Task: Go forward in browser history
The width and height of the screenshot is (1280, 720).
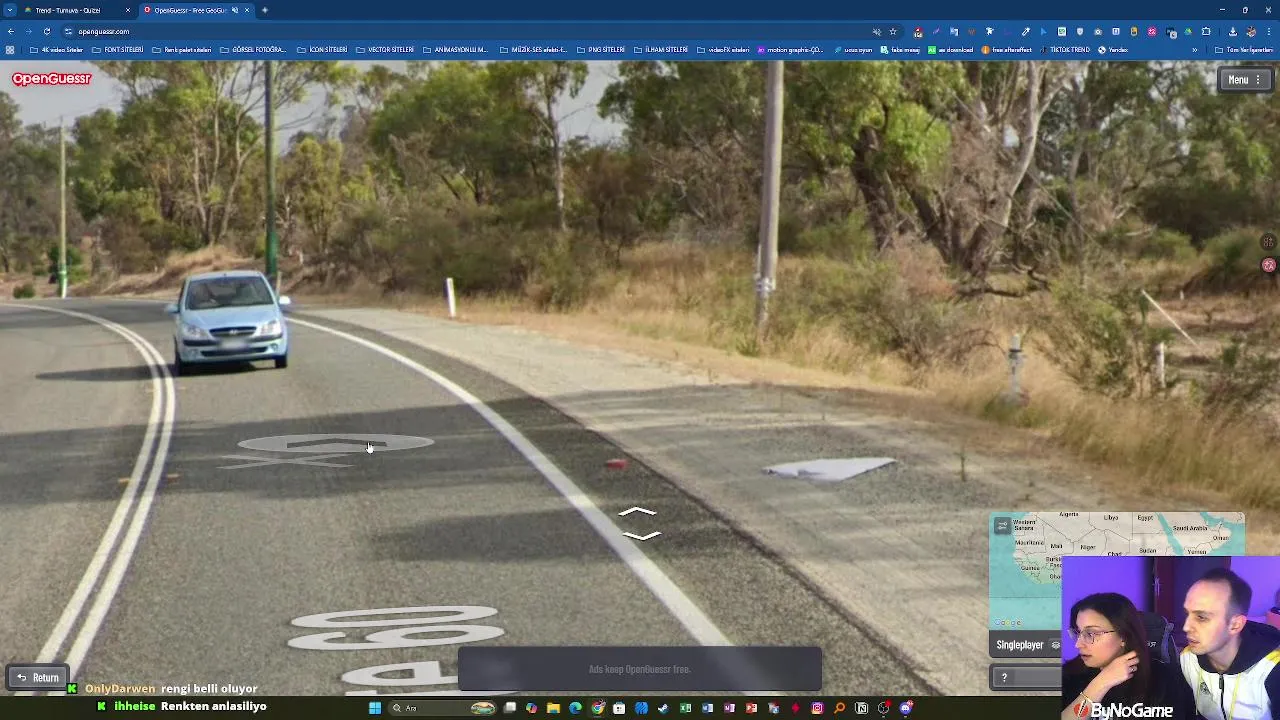Action: point(28,31)
